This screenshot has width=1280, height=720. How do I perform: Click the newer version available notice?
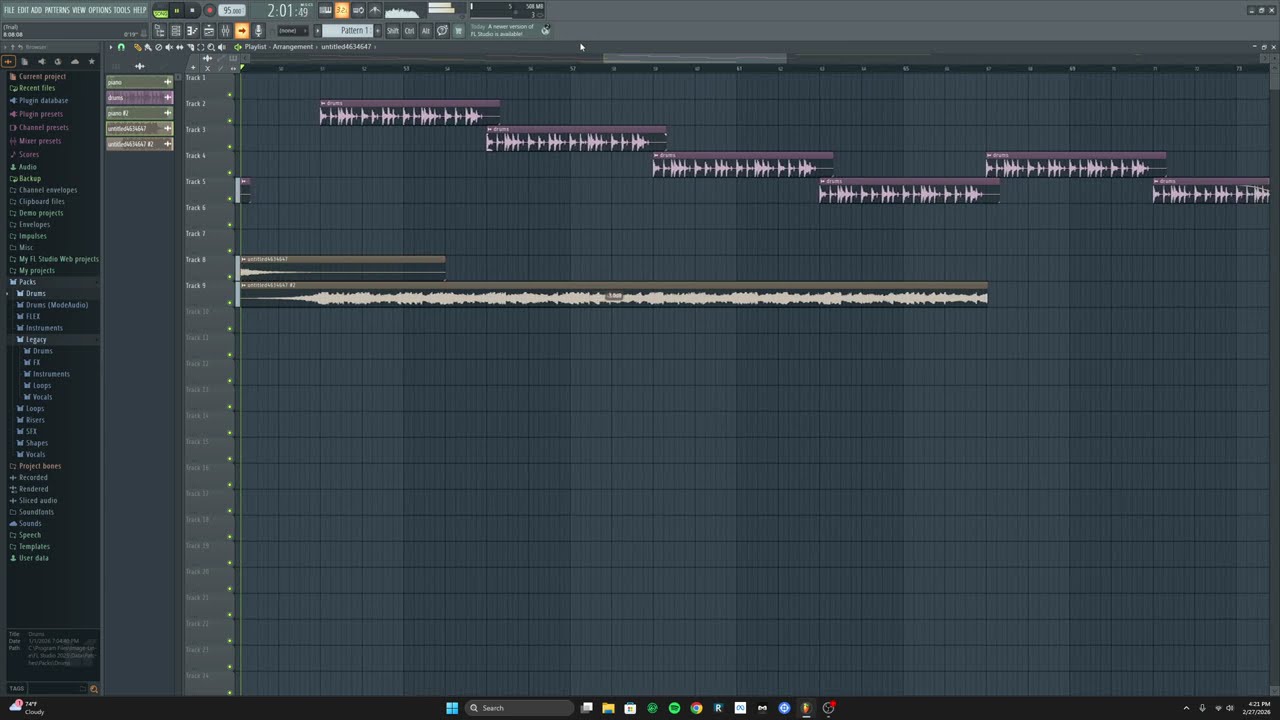pos(503,30)
